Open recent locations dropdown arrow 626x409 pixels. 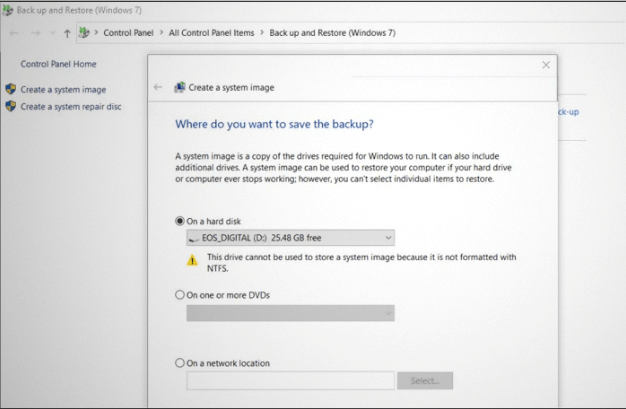click(52, 33)
